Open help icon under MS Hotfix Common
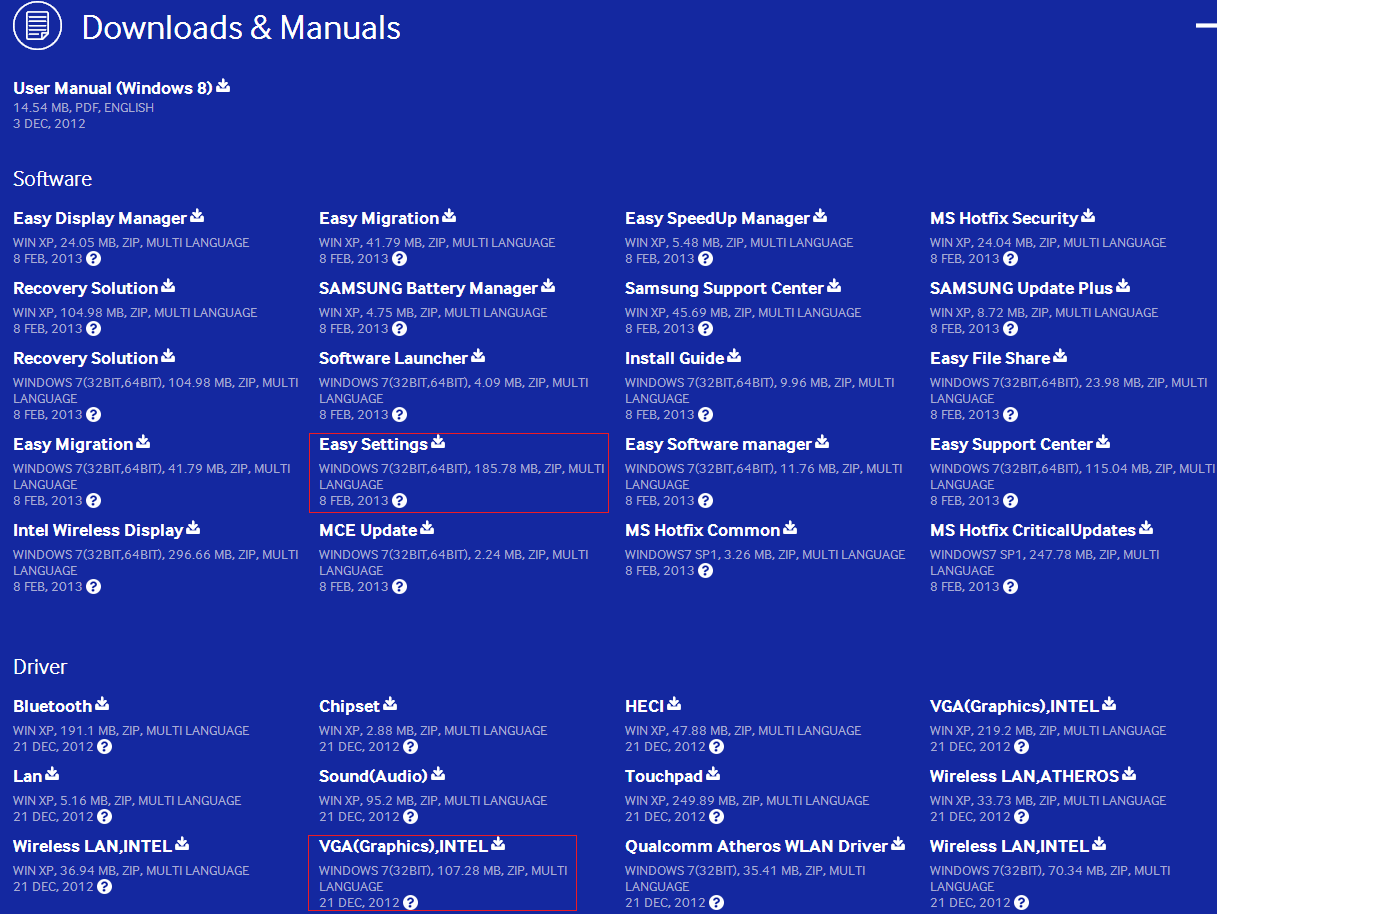1389x914 pixels. 705,571
